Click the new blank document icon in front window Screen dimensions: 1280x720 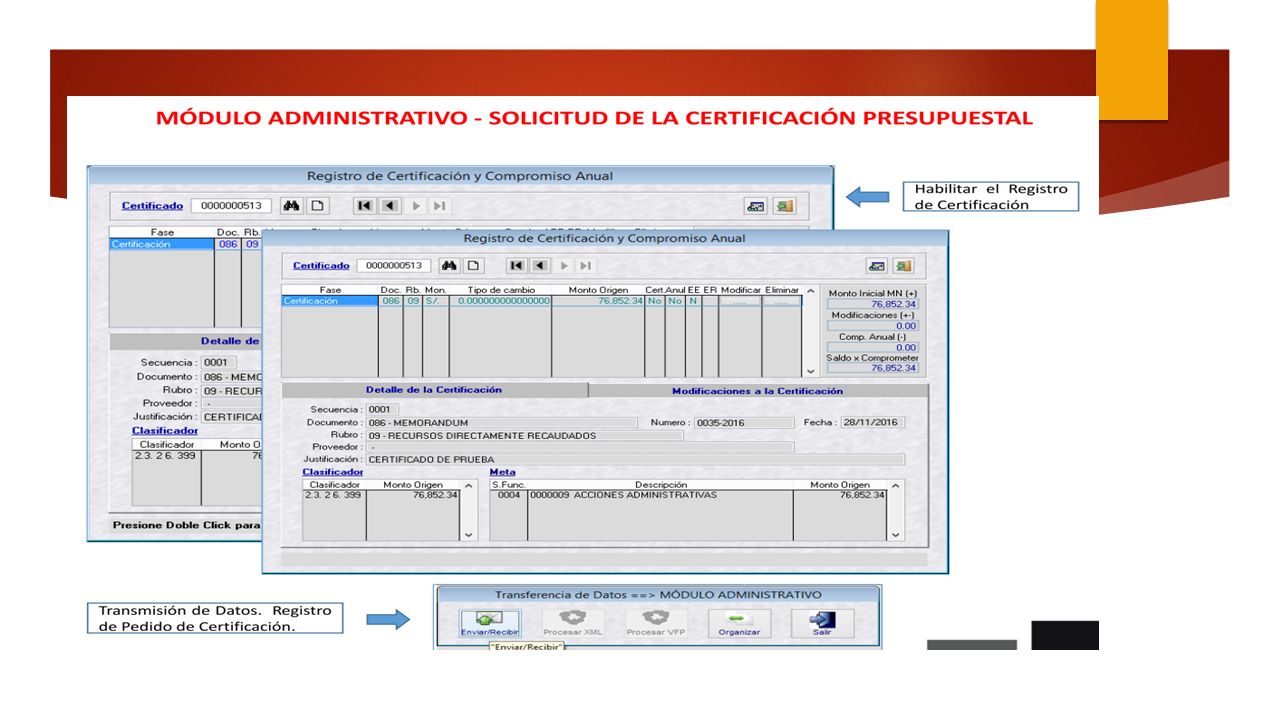point(474,265)
